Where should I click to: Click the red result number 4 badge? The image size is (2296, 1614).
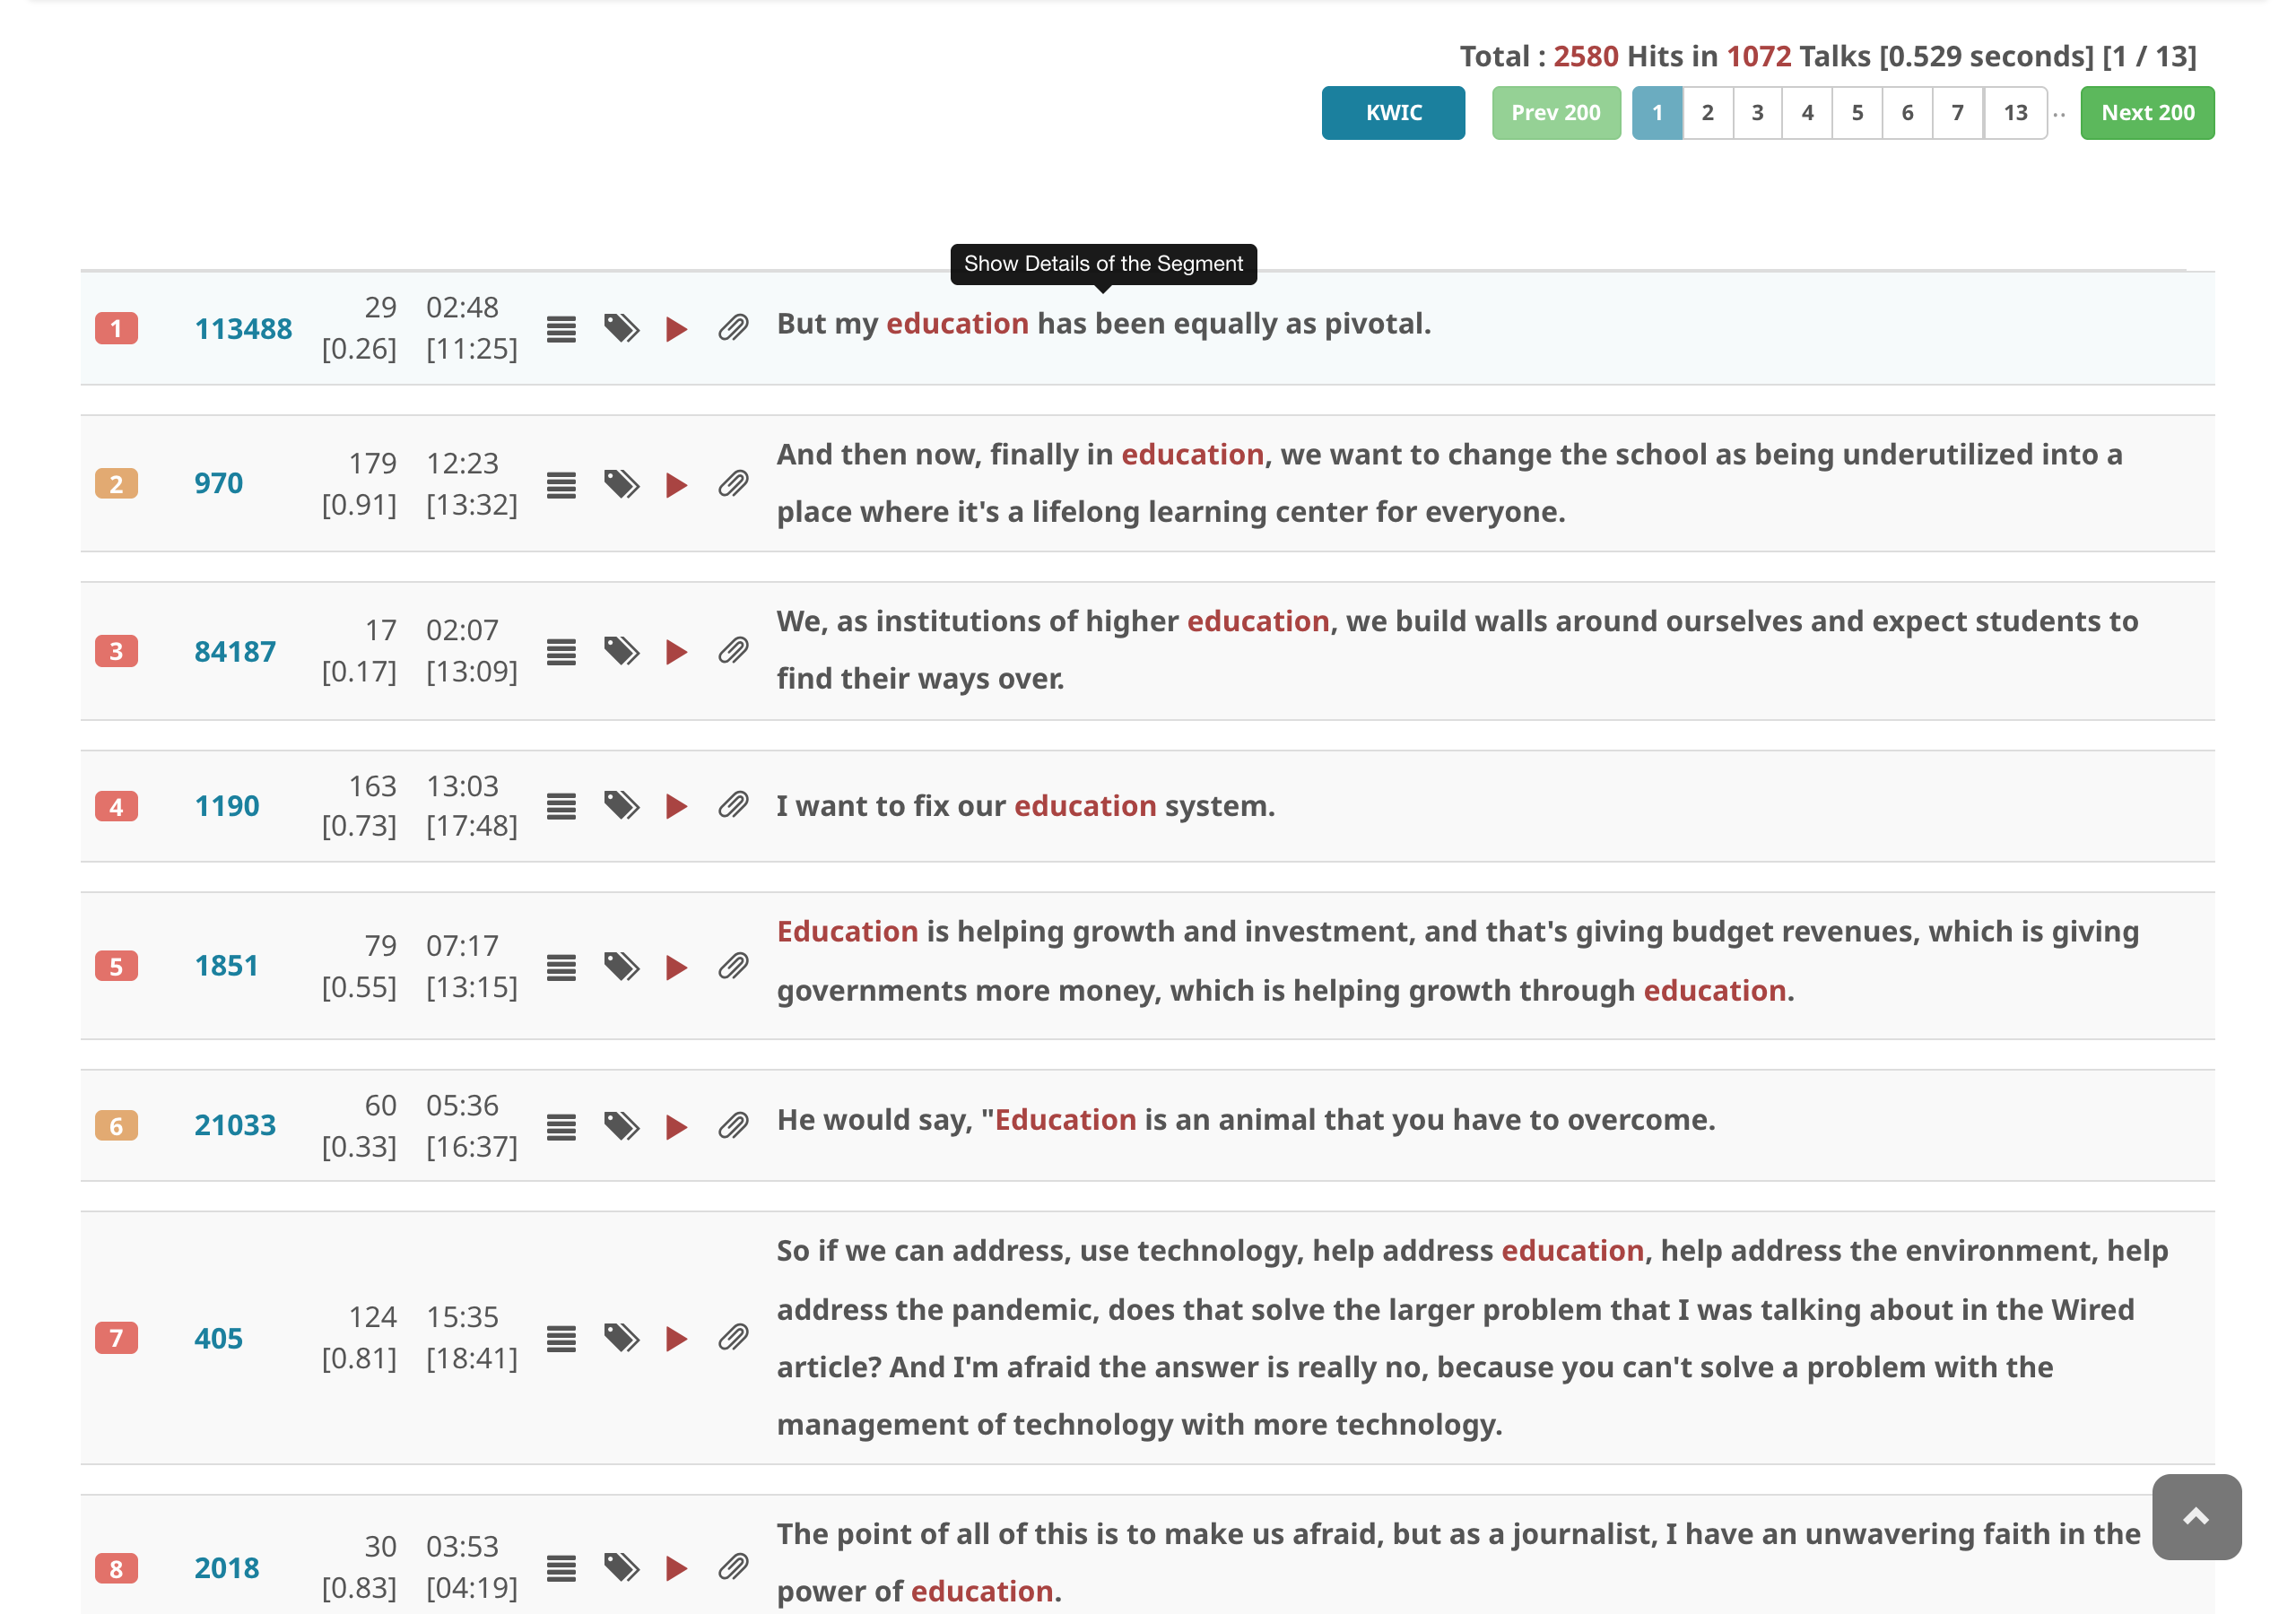pyautogui.click(x=116, y=807)
